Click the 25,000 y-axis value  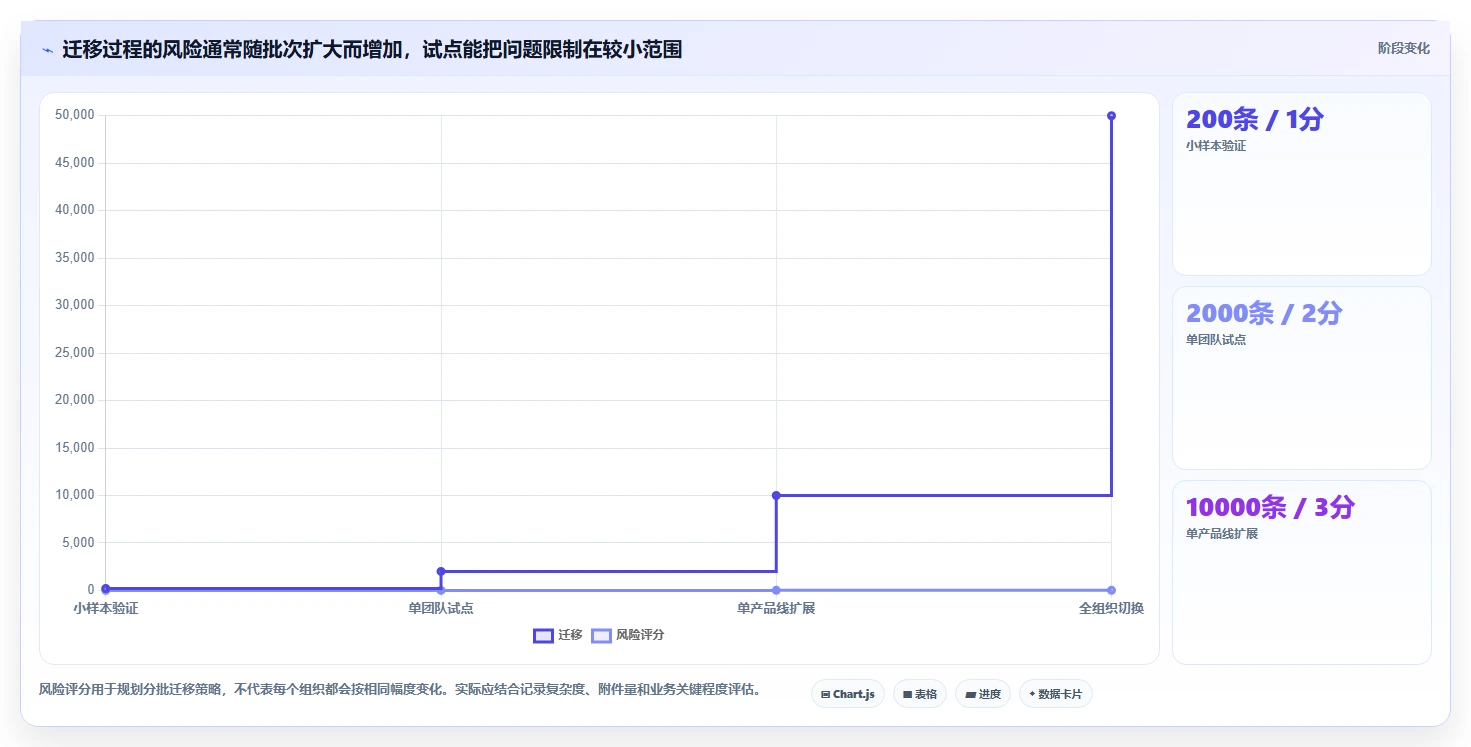[x=75, y=353]
